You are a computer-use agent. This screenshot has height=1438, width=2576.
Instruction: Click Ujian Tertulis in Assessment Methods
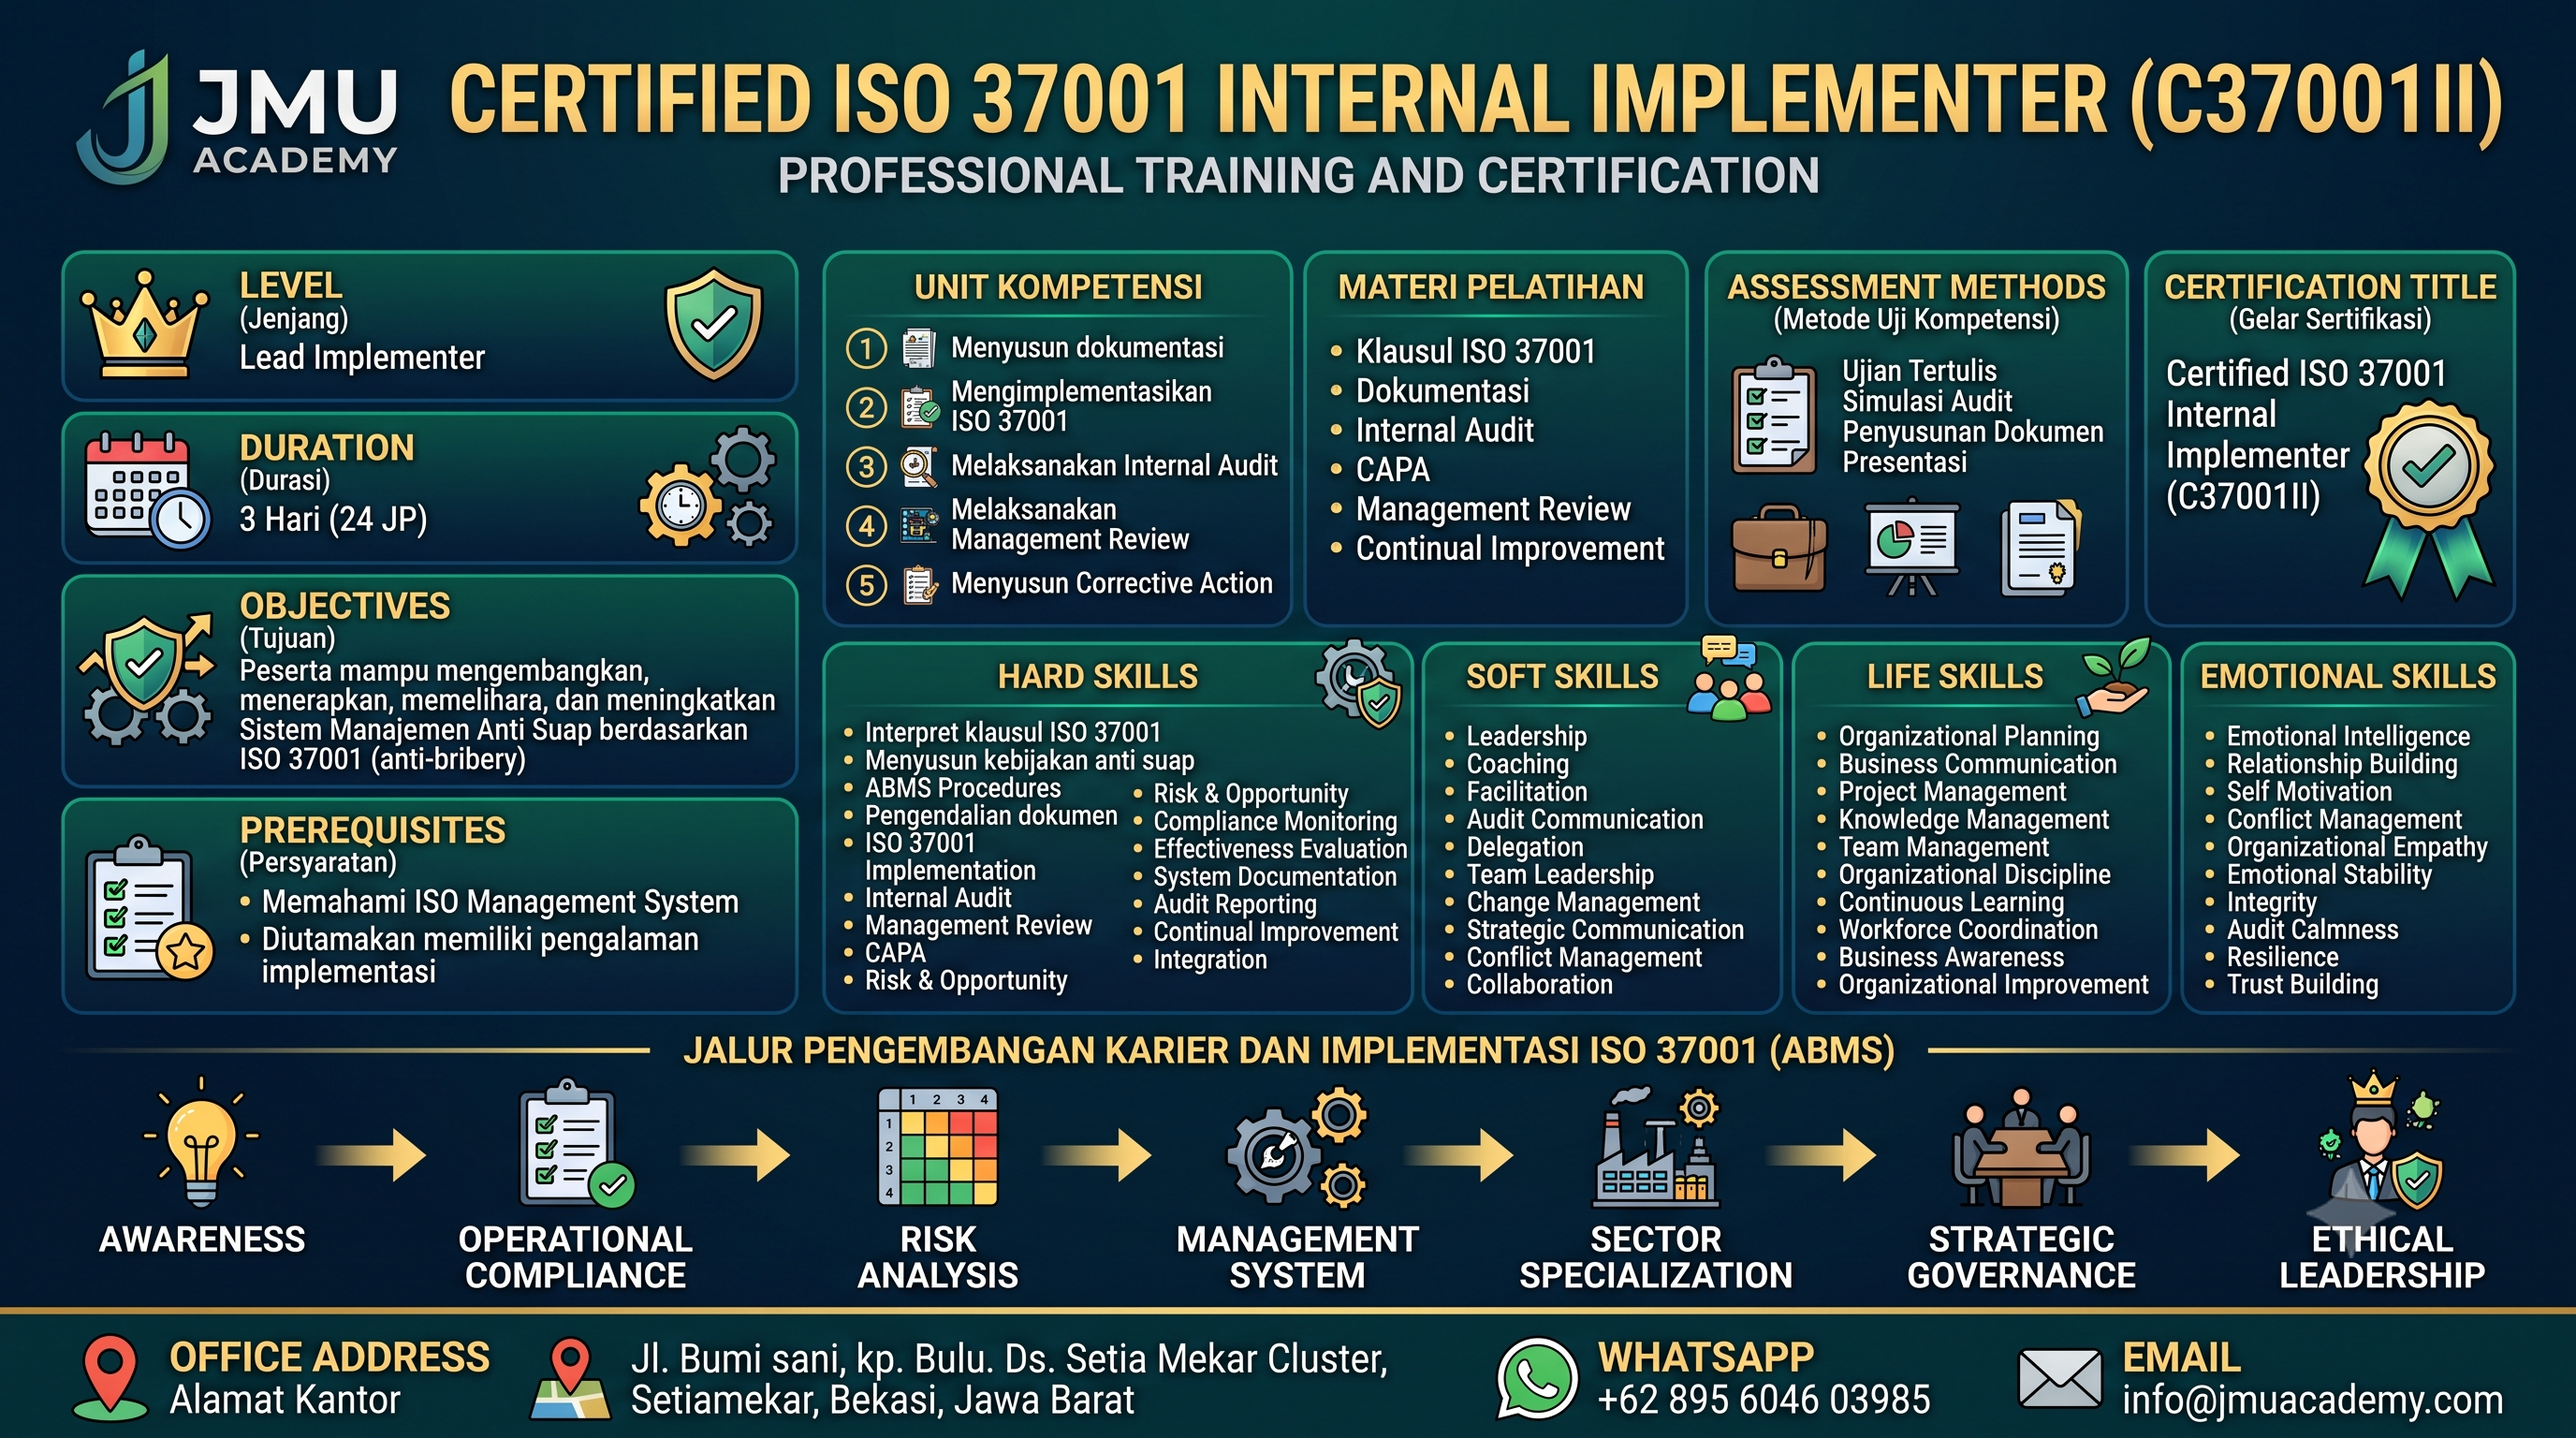tap(1919, 370)
